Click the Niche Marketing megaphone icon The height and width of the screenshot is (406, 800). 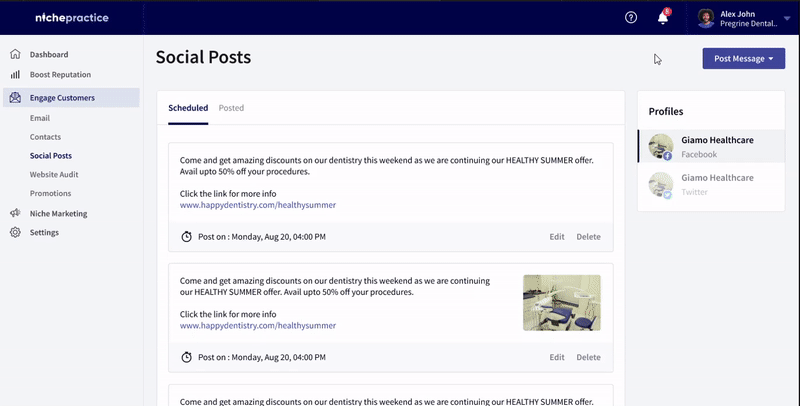[15, 213]
